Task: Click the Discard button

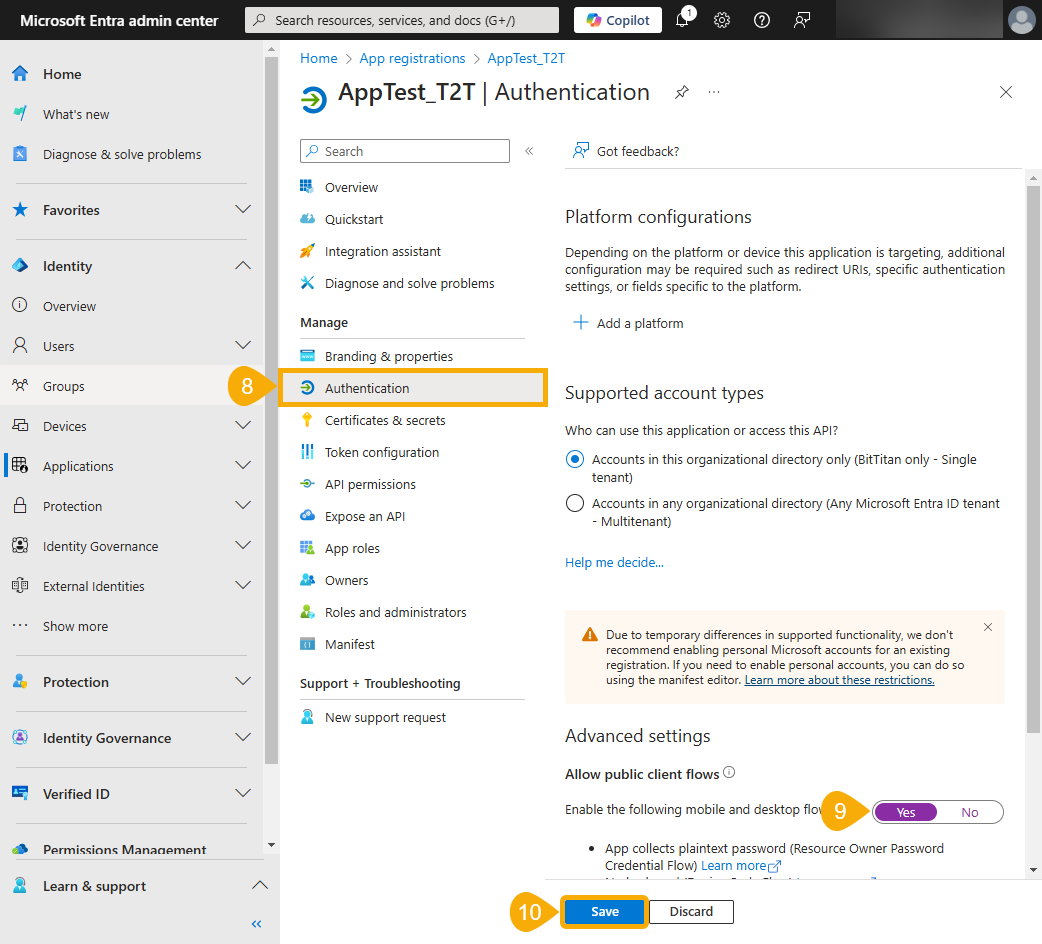Action: tap(691, 911)
